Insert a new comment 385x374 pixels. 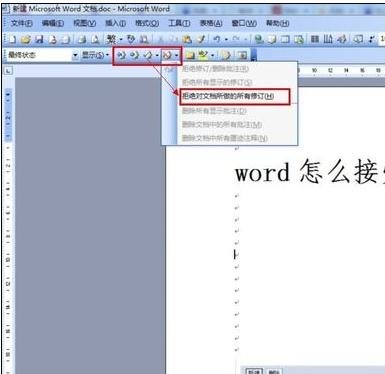pos(190,55)
